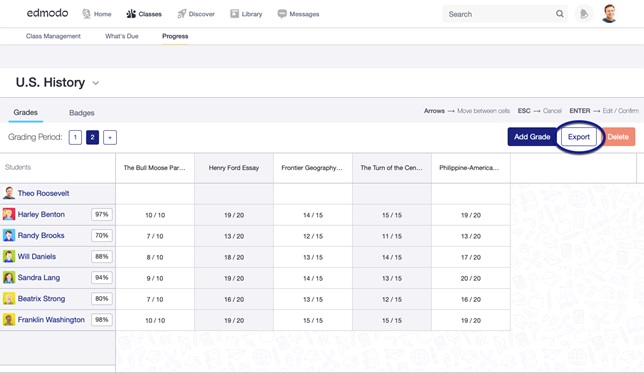Select grading period 2
644x373 pixels.
92,137
